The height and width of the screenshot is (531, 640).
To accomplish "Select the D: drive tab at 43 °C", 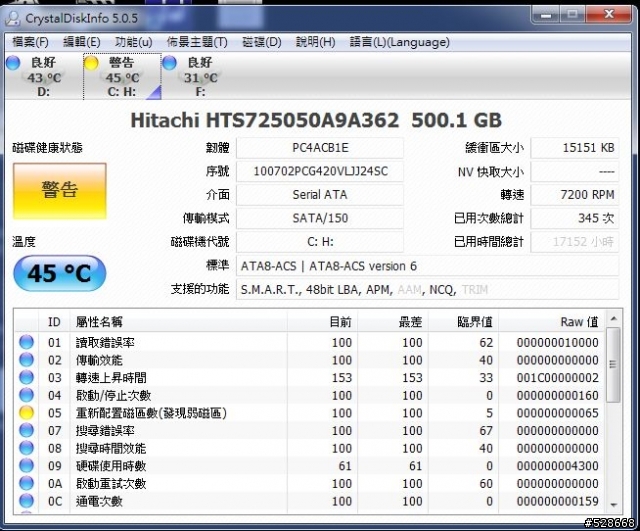I will (44, 76).
